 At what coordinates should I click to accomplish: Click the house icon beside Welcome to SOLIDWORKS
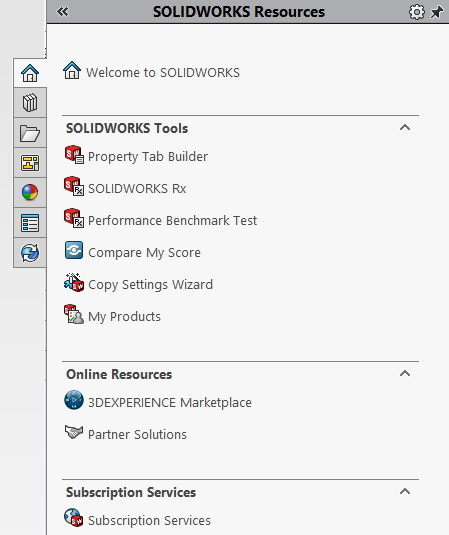(x=72, y=70)
